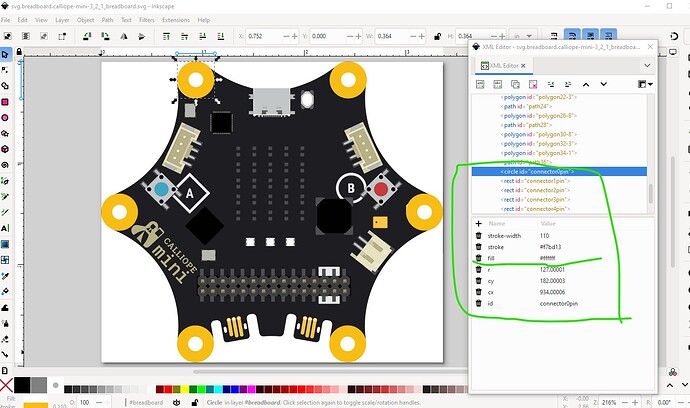This screenshot has width=690, height=408.
Task: Pick the black swatch in palette
Action: coord(22,385)
